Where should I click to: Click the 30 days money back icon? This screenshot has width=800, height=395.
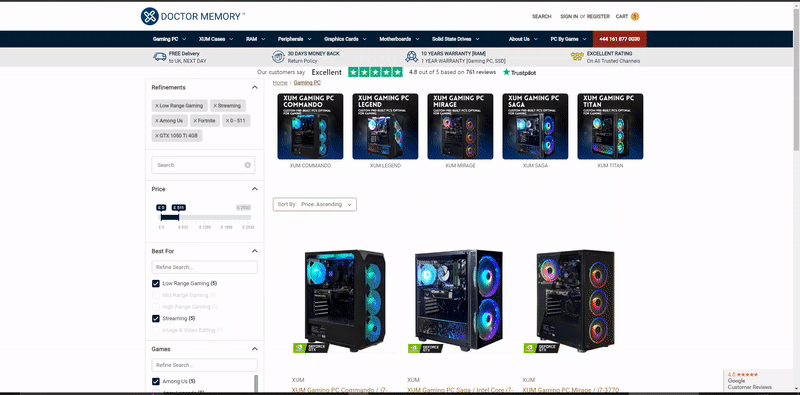(x=278, y=57)
